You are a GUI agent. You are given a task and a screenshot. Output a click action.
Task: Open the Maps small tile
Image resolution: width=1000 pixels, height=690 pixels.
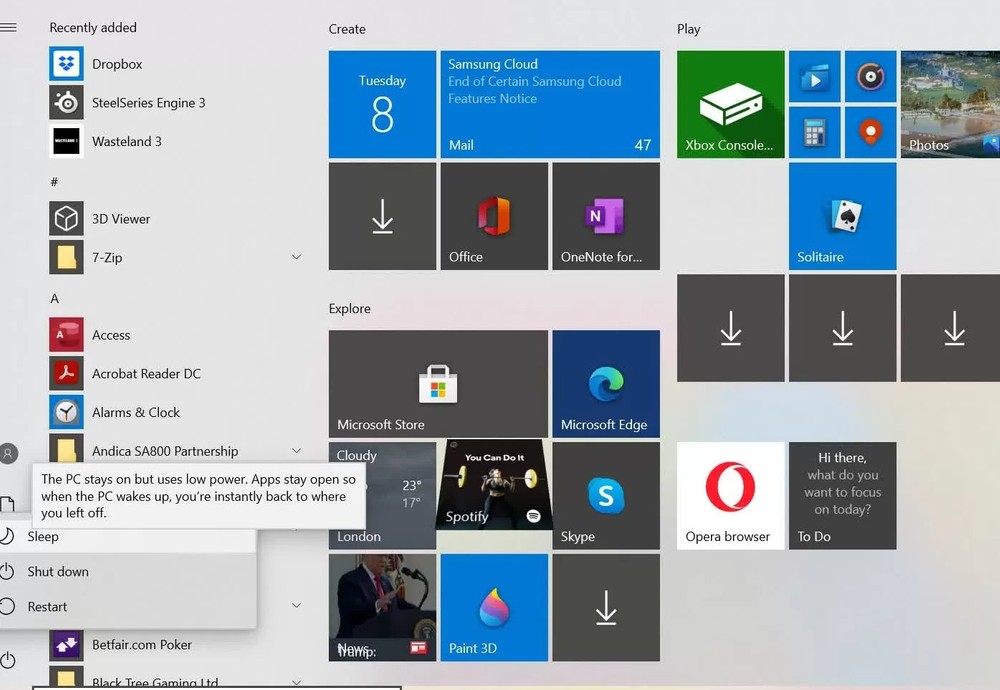871,133
